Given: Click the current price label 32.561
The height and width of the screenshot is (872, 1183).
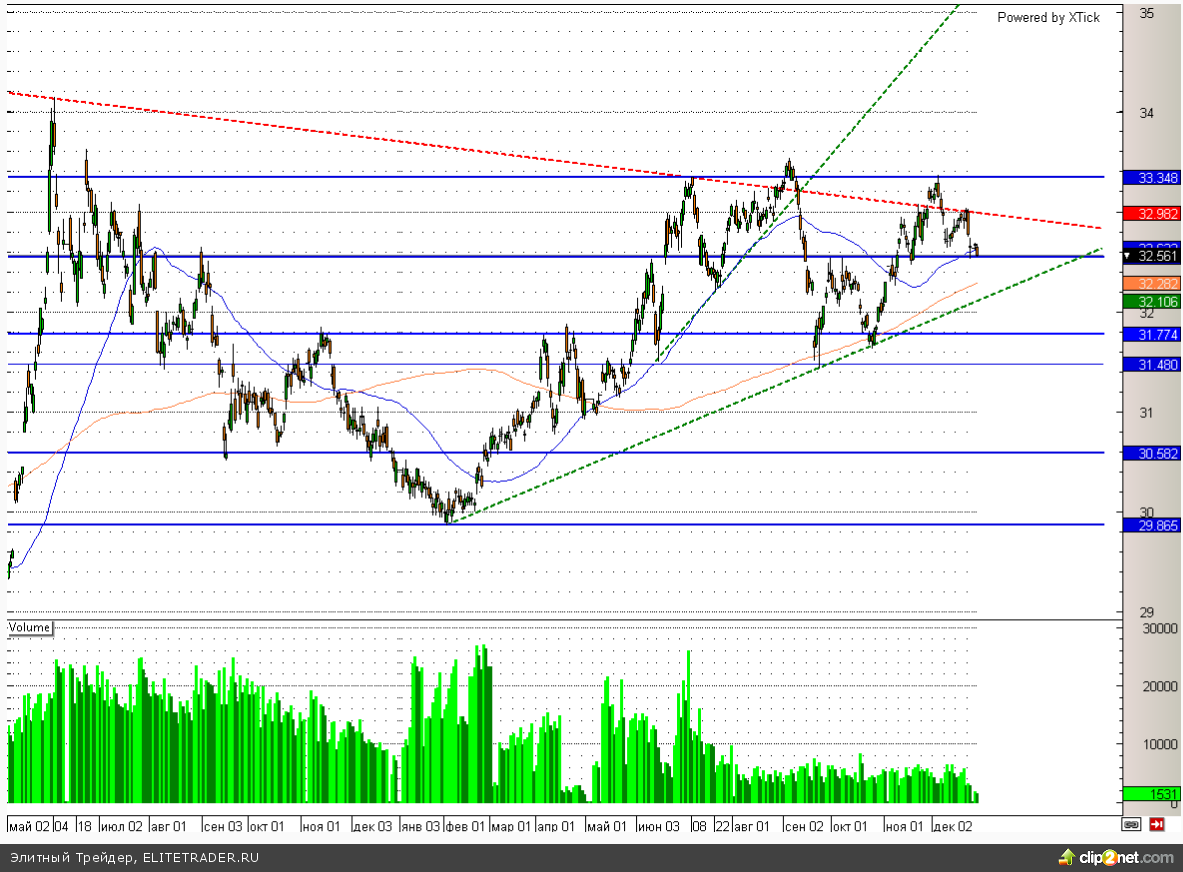Looking at the screenshot, I should coord(1151,256).
